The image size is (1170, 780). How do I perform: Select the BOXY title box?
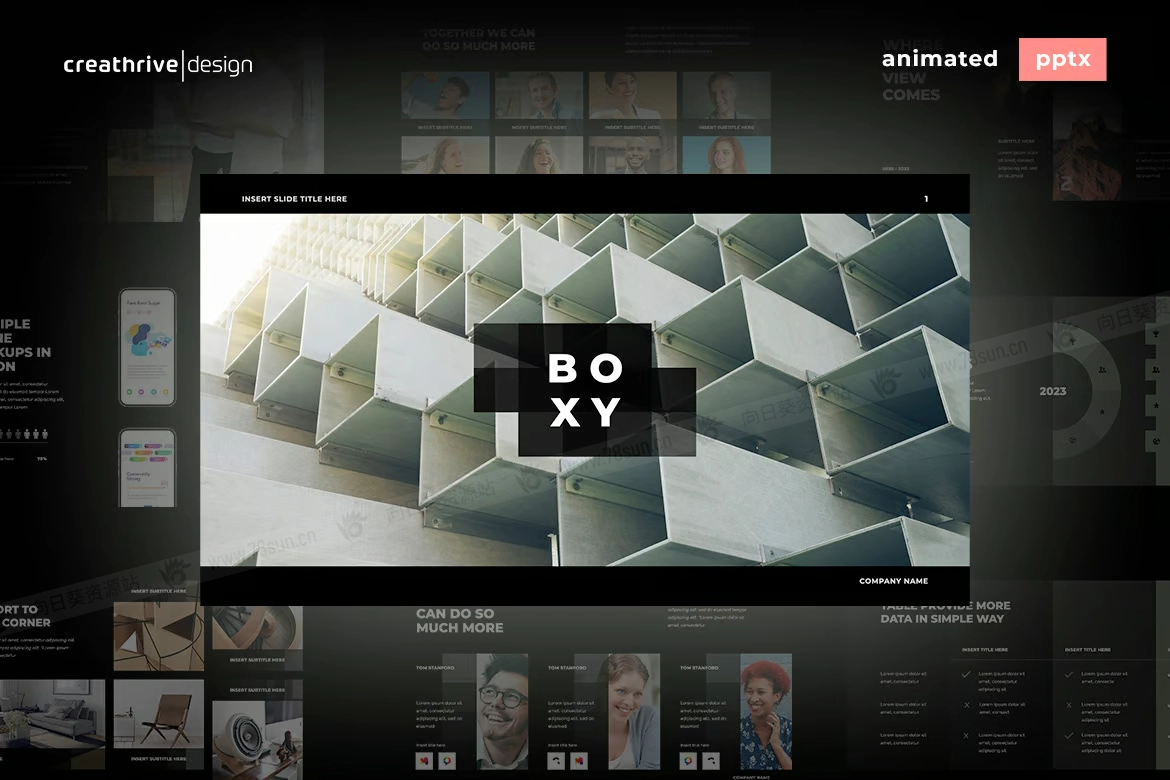point(584,390)
